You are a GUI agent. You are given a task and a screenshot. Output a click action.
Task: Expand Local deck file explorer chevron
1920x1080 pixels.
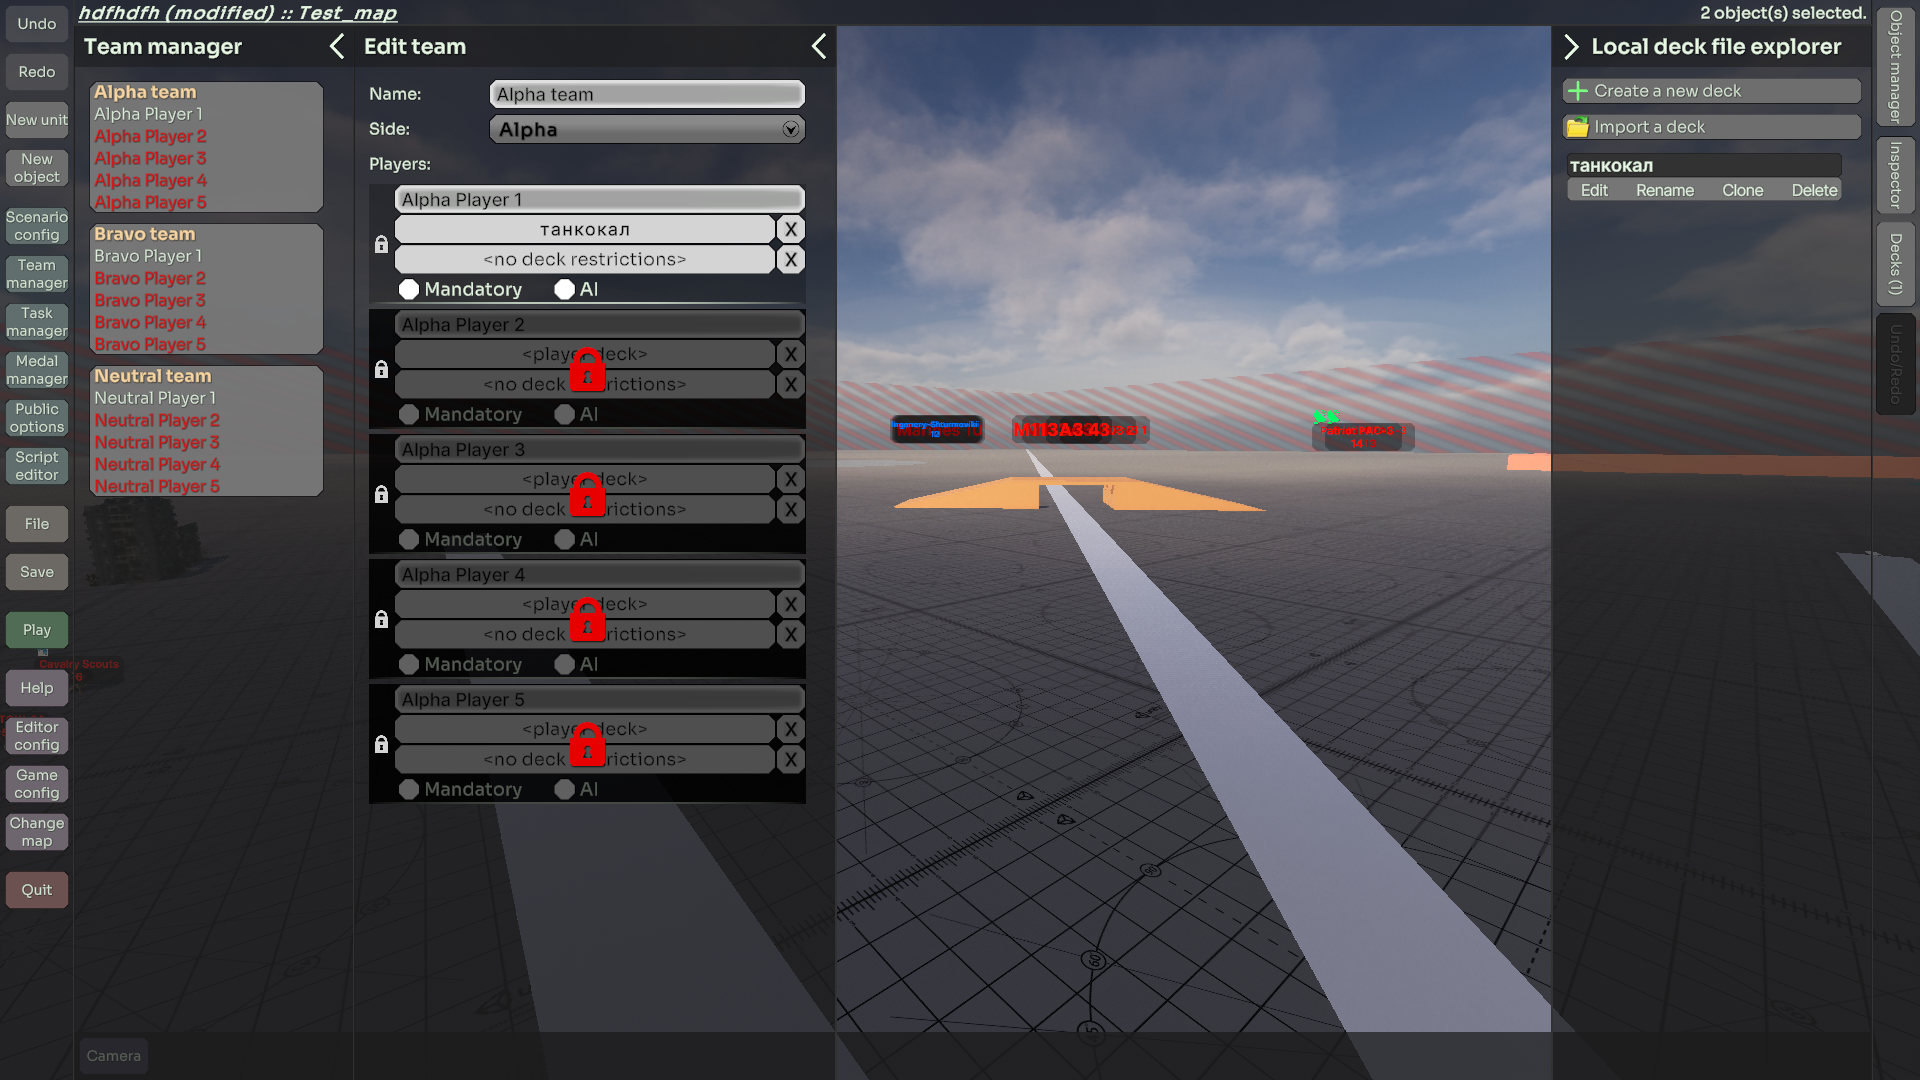pyautogui.click(x=1571, y=47)
